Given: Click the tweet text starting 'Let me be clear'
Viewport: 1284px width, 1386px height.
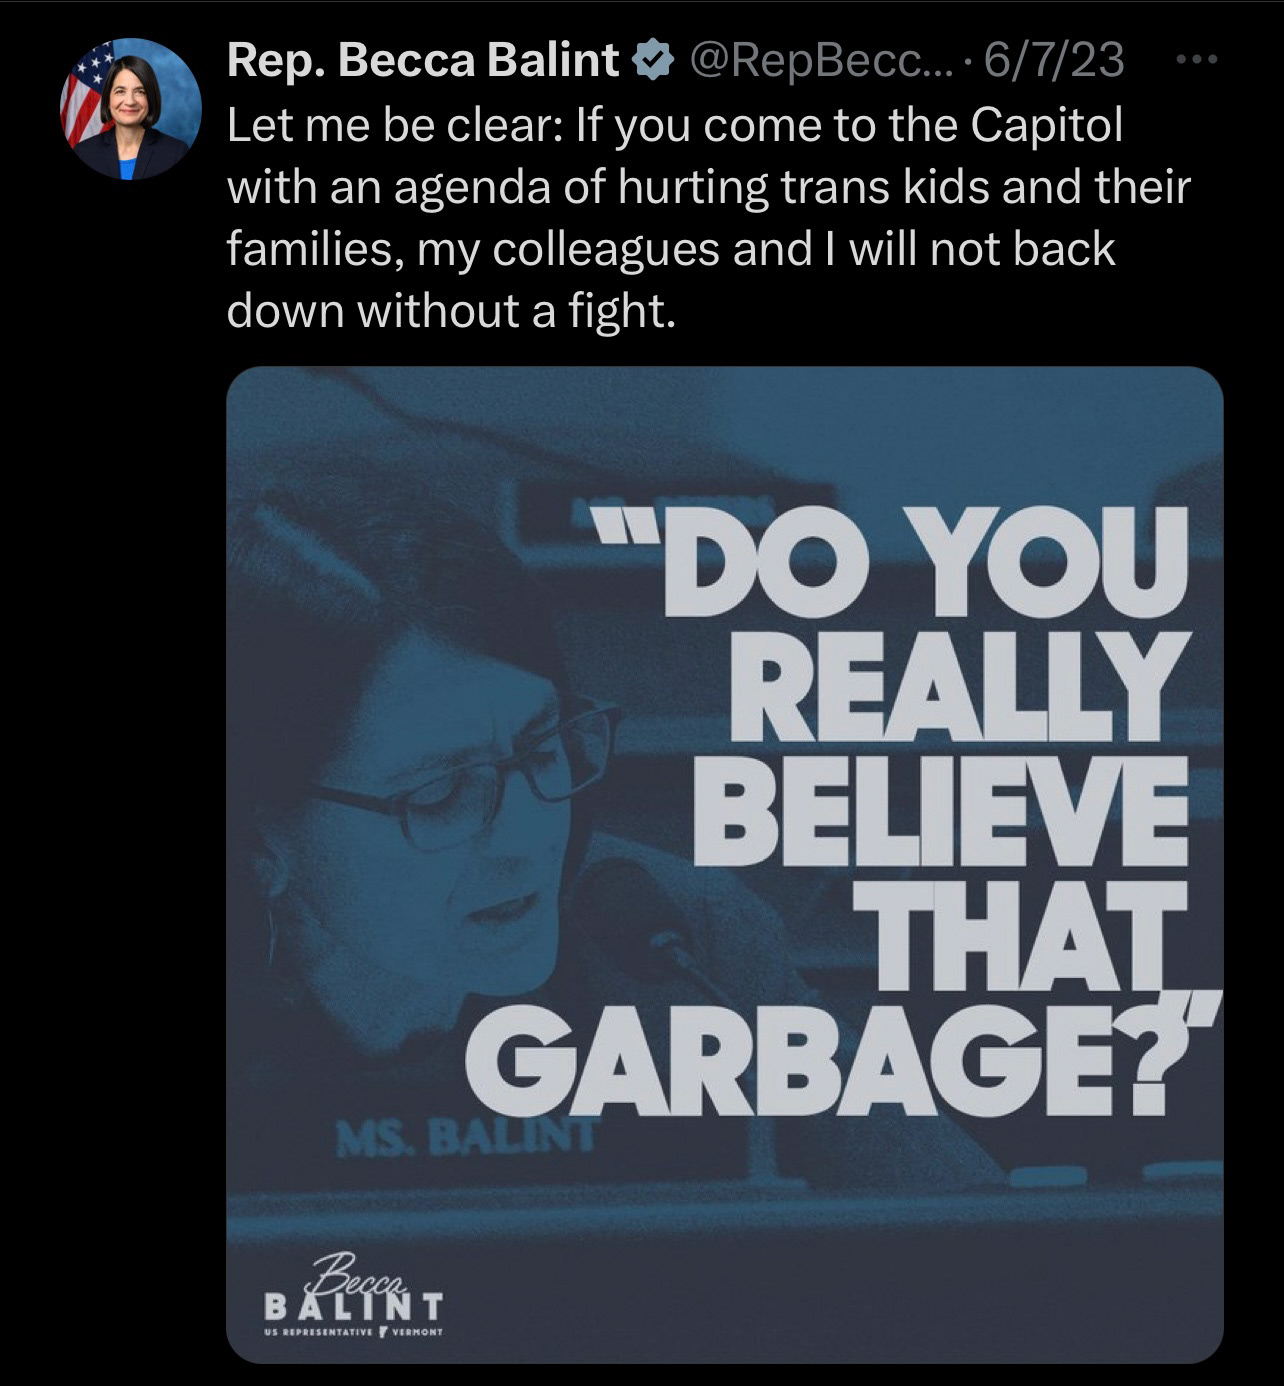Looking at the screenshot, I should 709,218.
